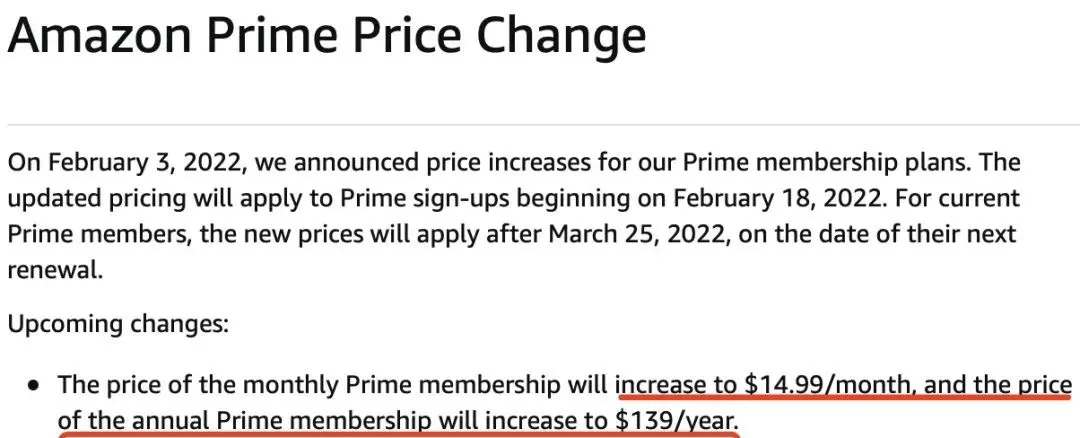Click the "Amazon Prime Price Change" heading
The width and height of the screenshot is (1080, 438).
(x=326, y=37)
